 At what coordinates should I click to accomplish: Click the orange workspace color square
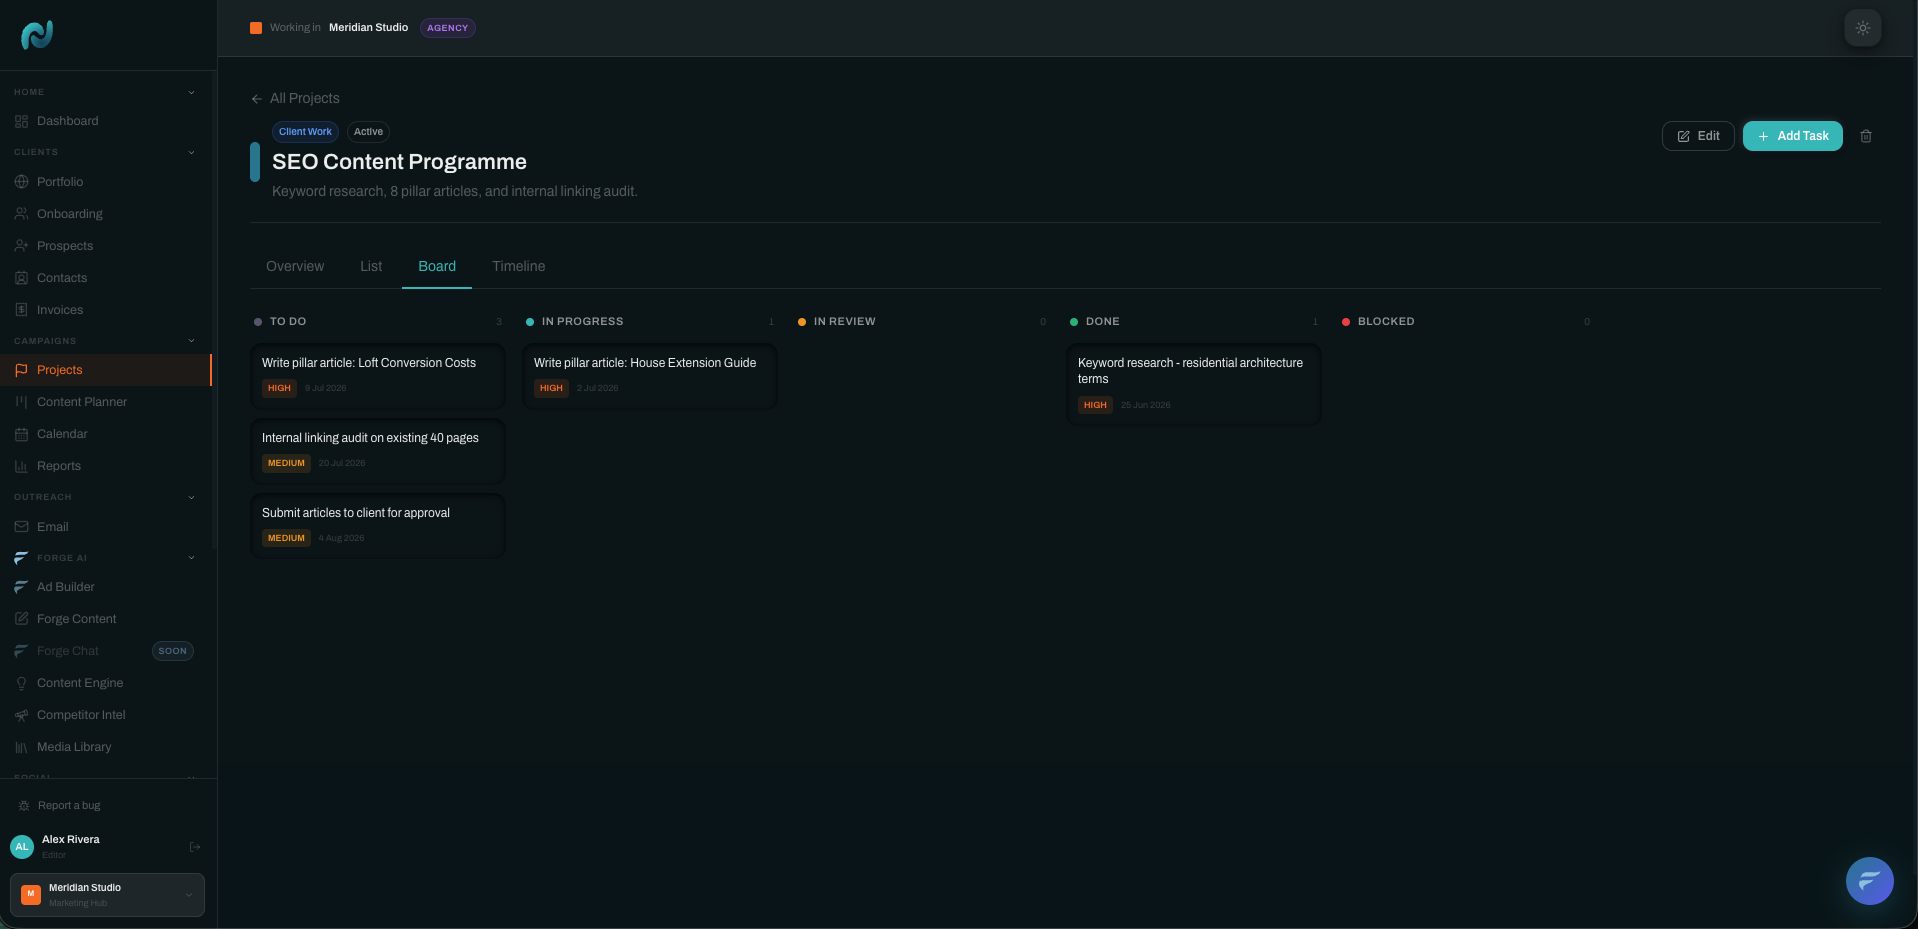click(x=256, y=28)
